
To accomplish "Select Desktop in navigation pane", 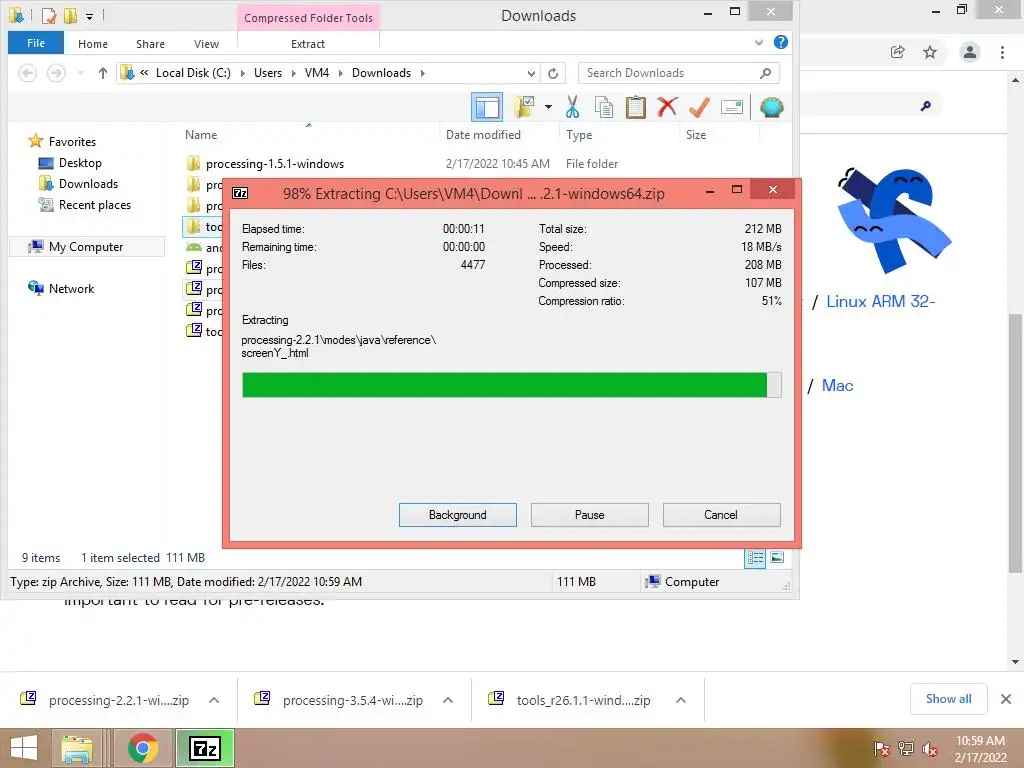I will point(80,163).
